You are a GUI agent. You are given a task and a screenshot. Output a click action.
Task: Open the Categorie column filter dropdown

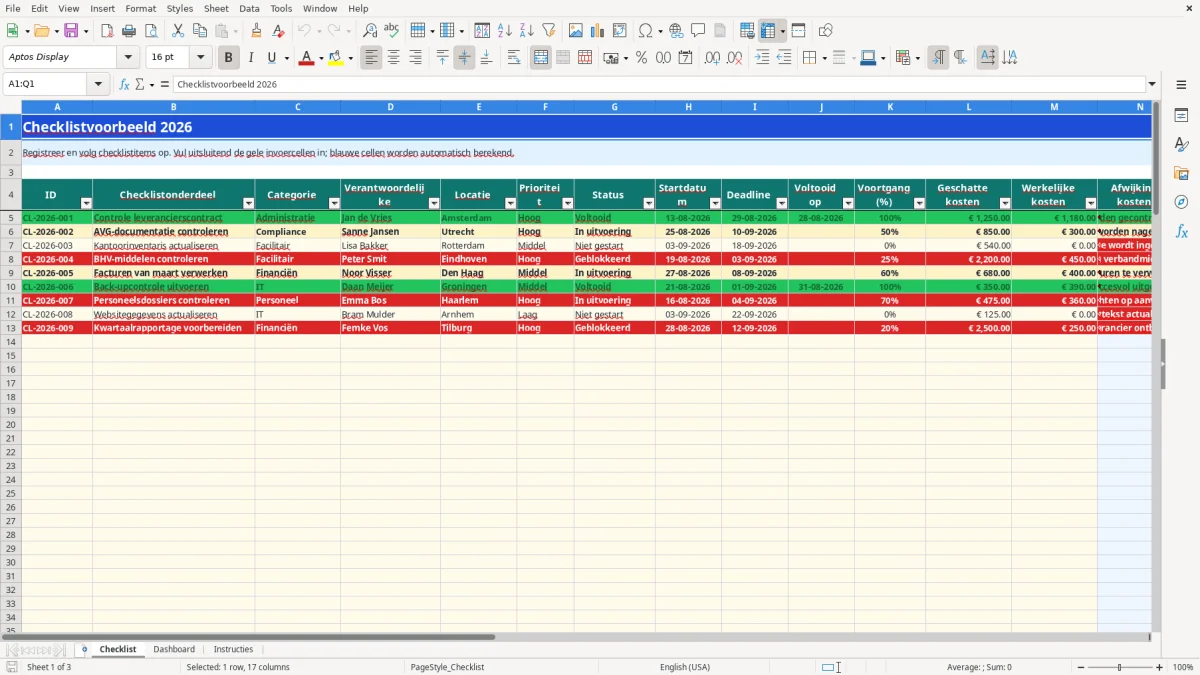coord(334,203)
